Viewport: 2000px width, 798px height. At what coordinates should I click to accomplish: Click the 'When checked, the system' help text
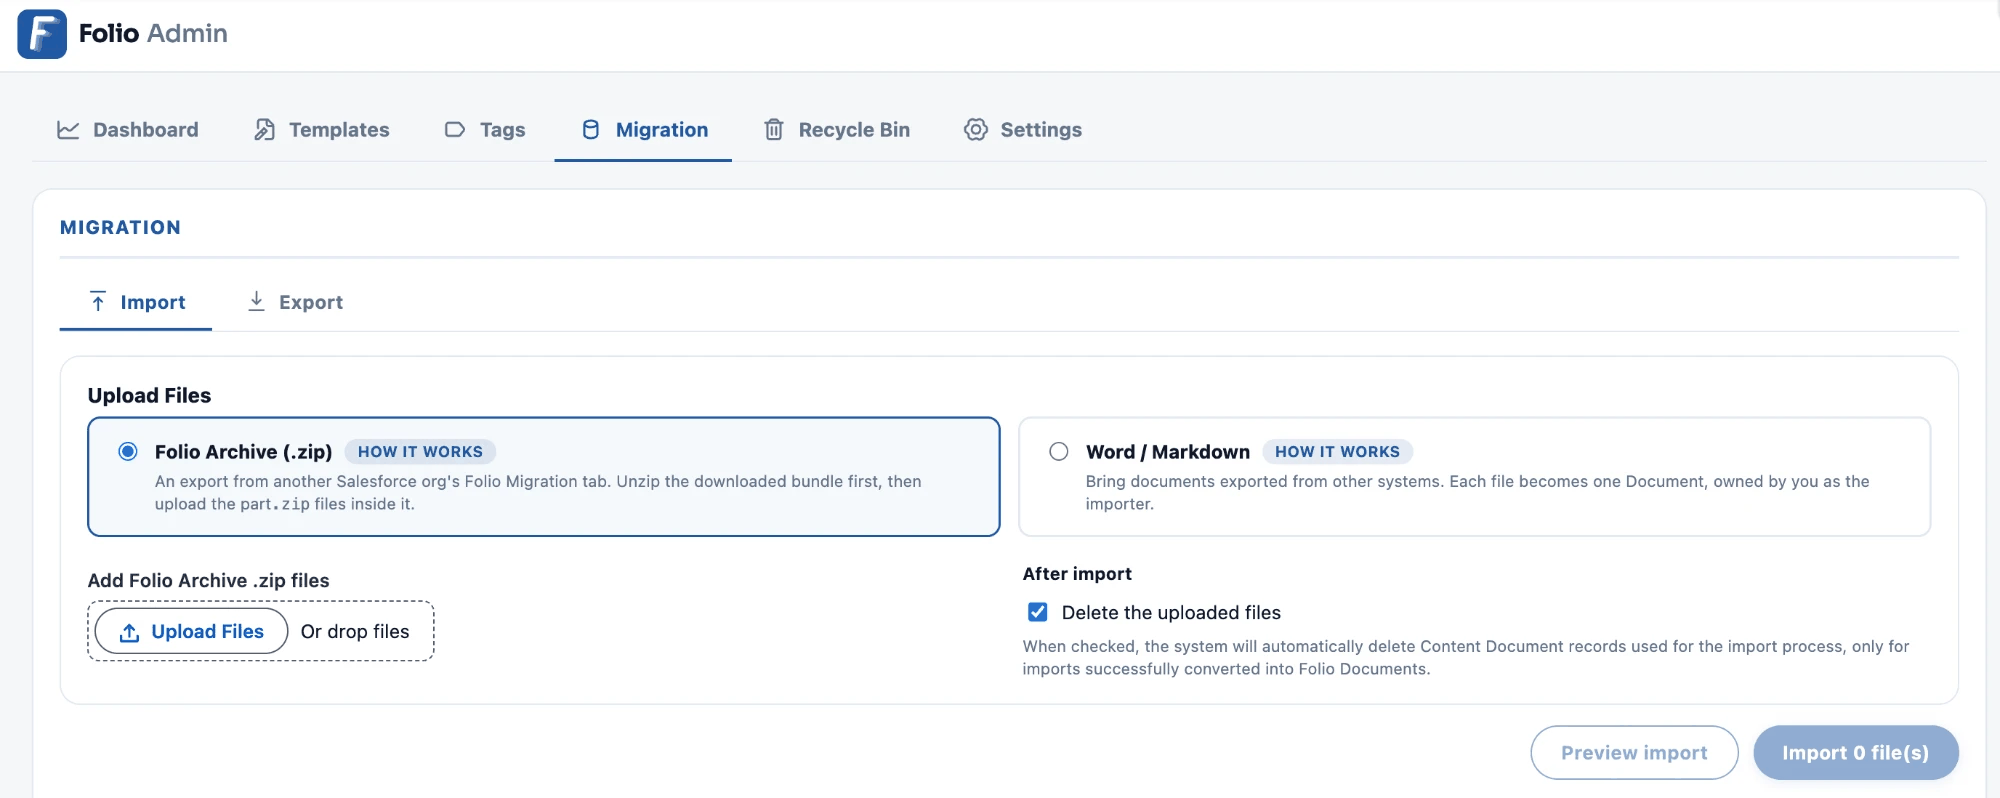tap(1465, 658)
